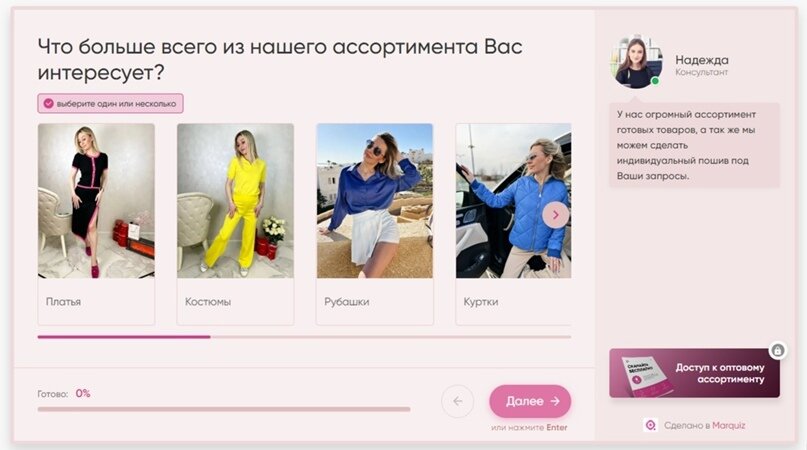Choose the Куртки label option
This screenshot has width=807, height=450.
[481, 302]
